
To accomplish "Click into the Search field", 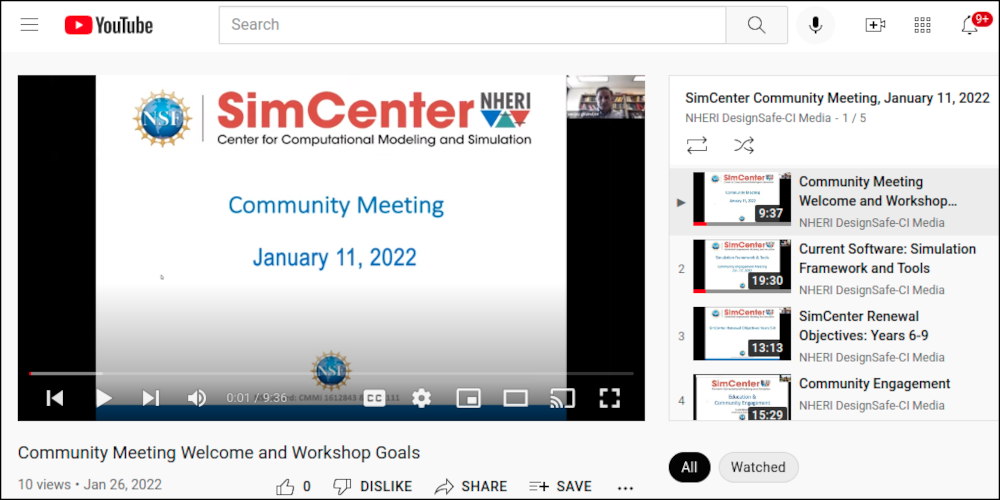I will point(472,25).
